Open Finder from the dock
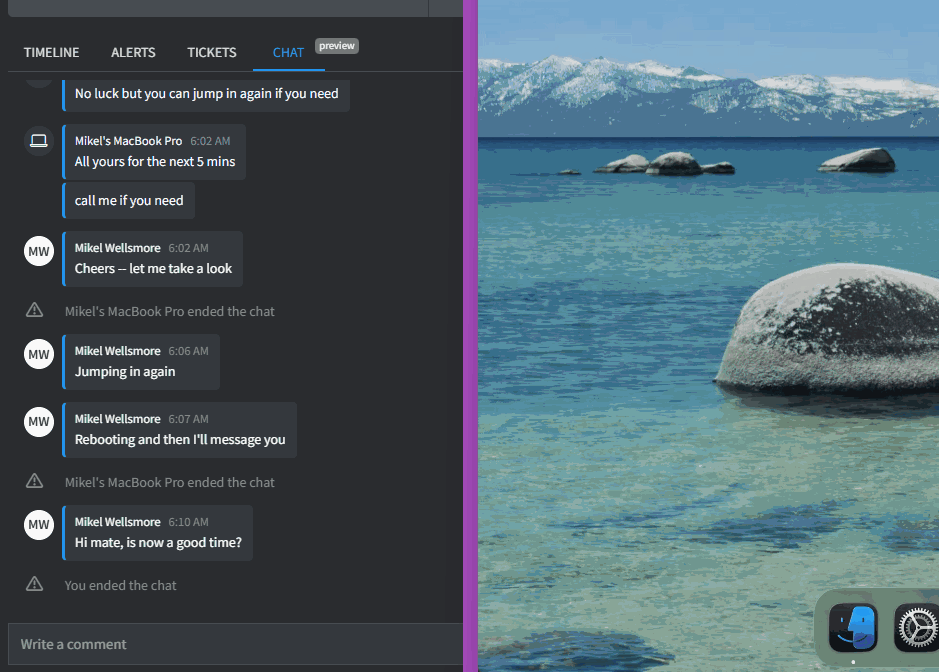This screenshot has width=939, height=672. coord(853,628)
